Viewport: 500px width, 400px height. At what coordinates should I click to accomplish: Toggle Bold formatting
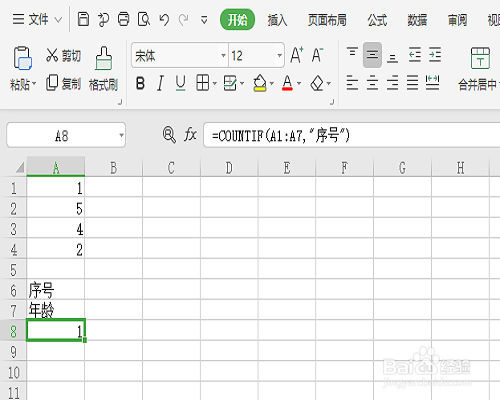(x=140, y=83)
